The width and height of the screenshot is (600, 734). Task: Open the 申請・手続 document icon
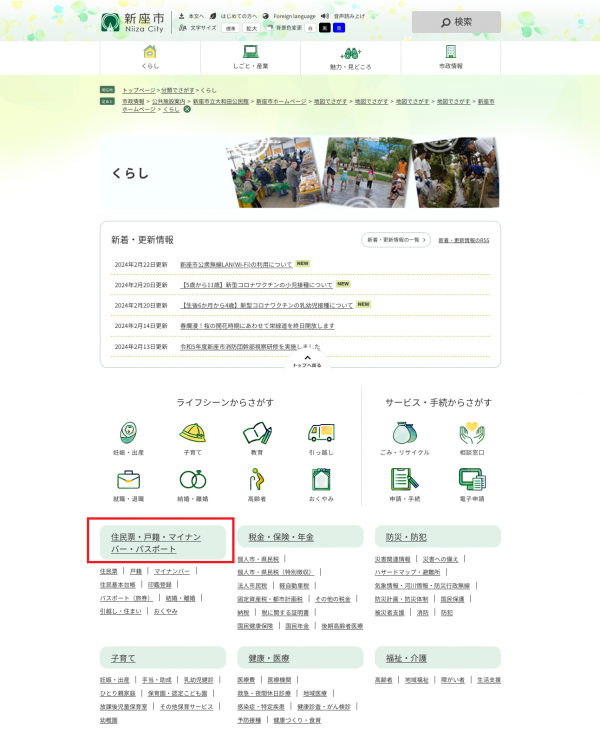[404, 479]
